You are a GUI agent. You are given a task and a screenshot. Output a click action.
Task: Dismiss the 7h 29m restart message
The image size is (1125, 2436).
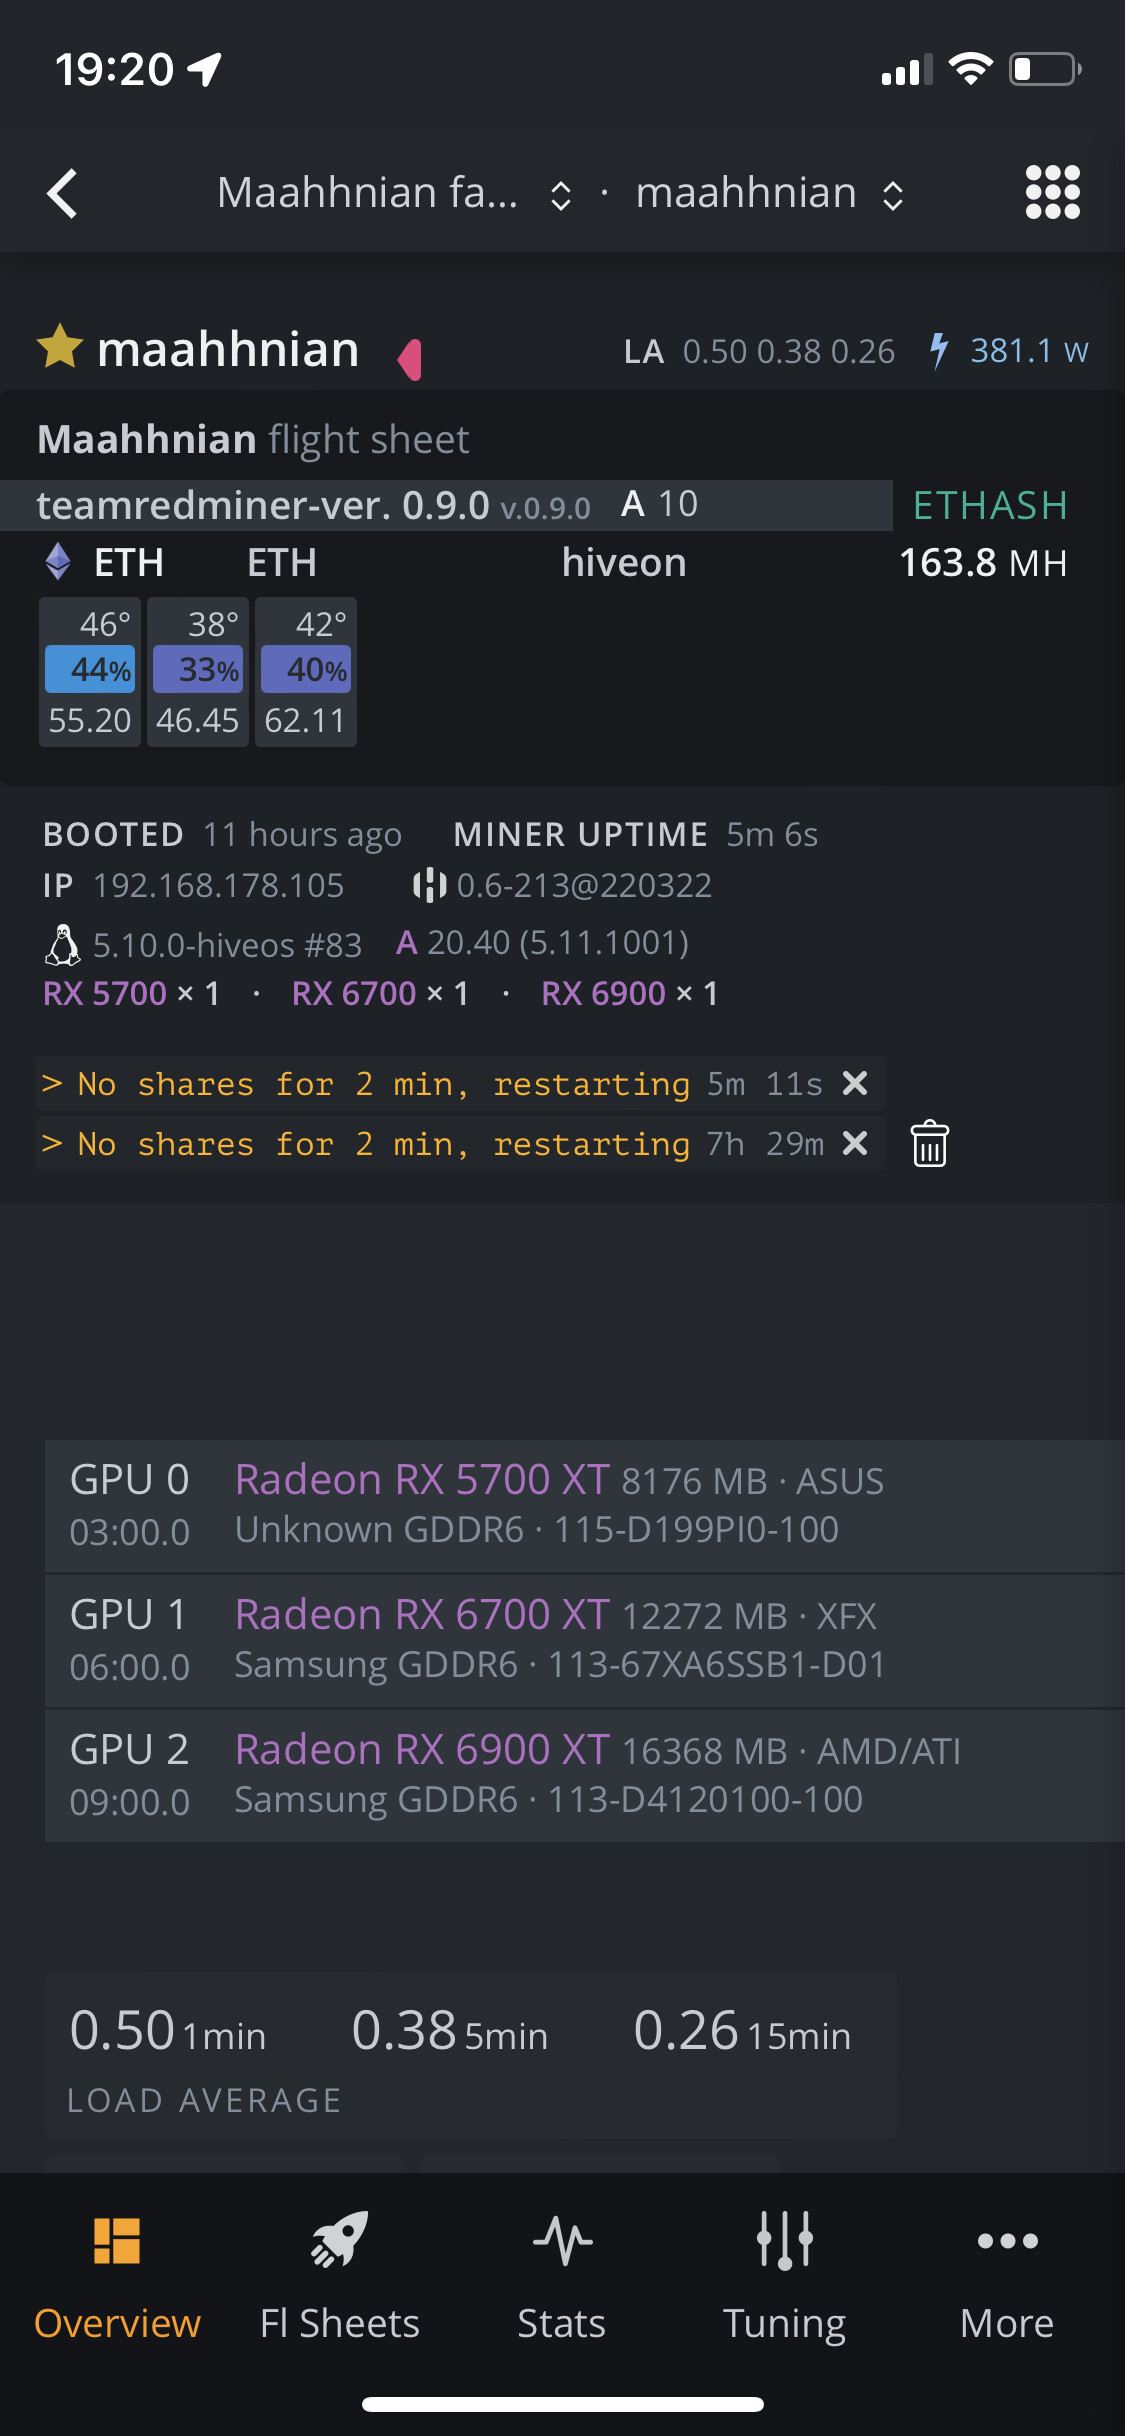[x=855, y=1143]
